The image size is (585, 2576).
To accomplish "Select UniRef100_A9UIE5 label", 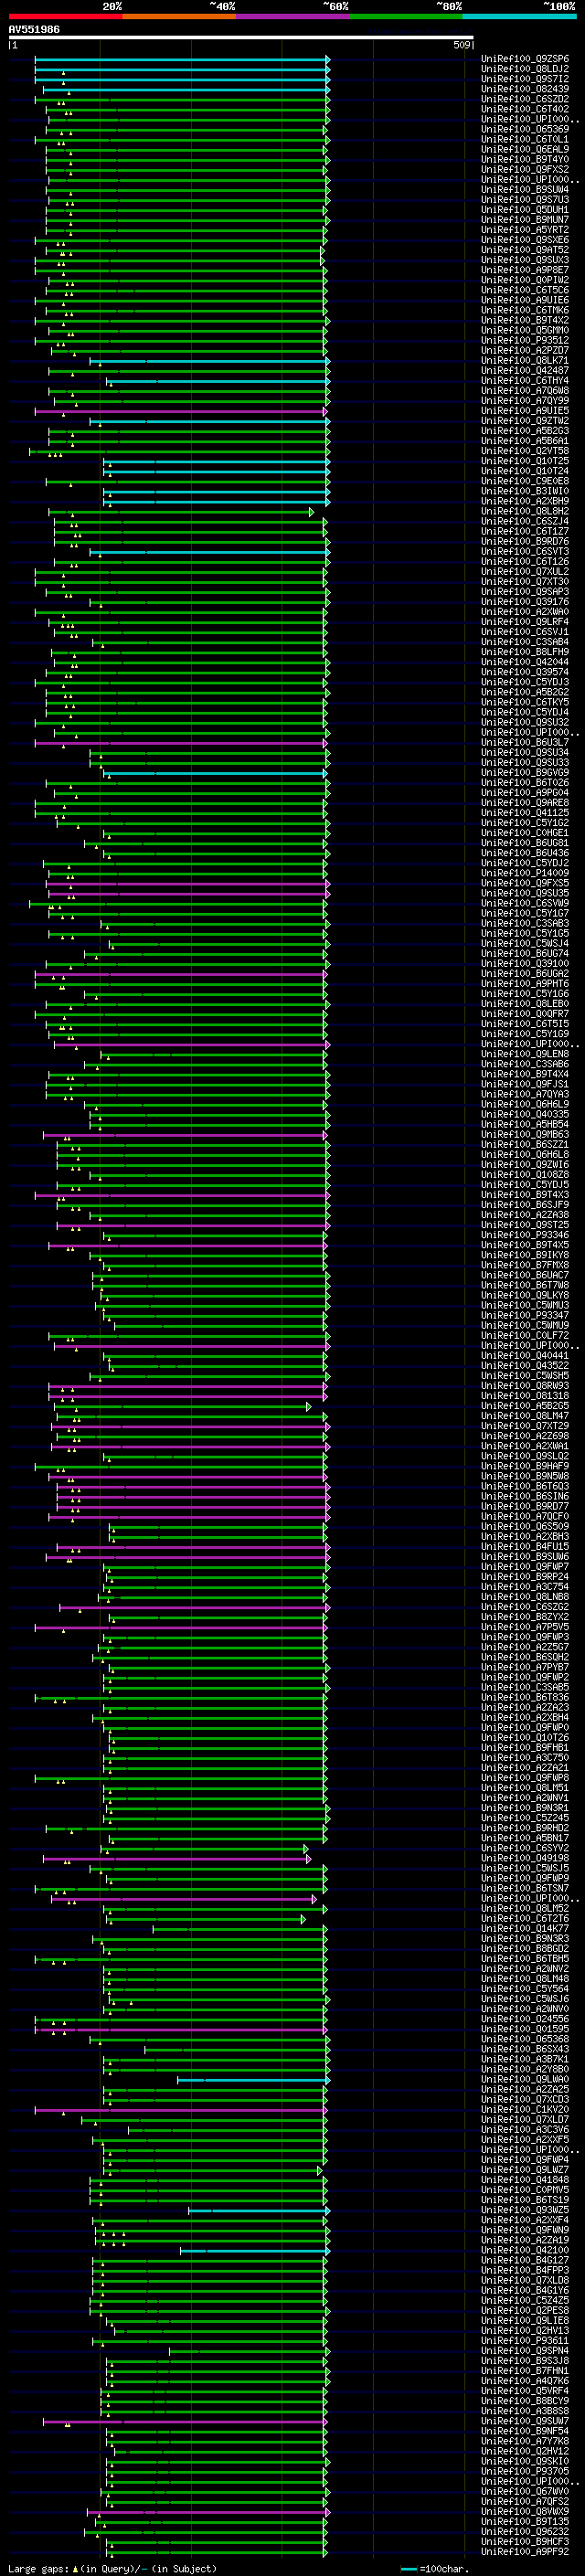I will pyautogui.click(x=525, y=410).
